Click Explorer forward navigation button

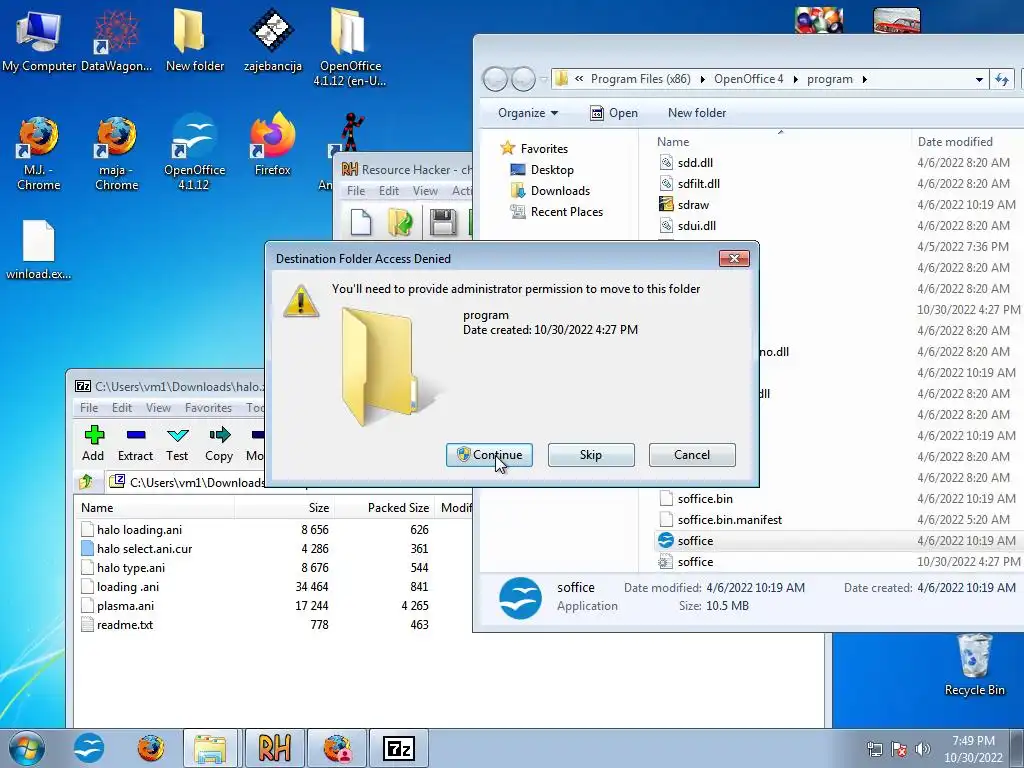coord(523,79)
